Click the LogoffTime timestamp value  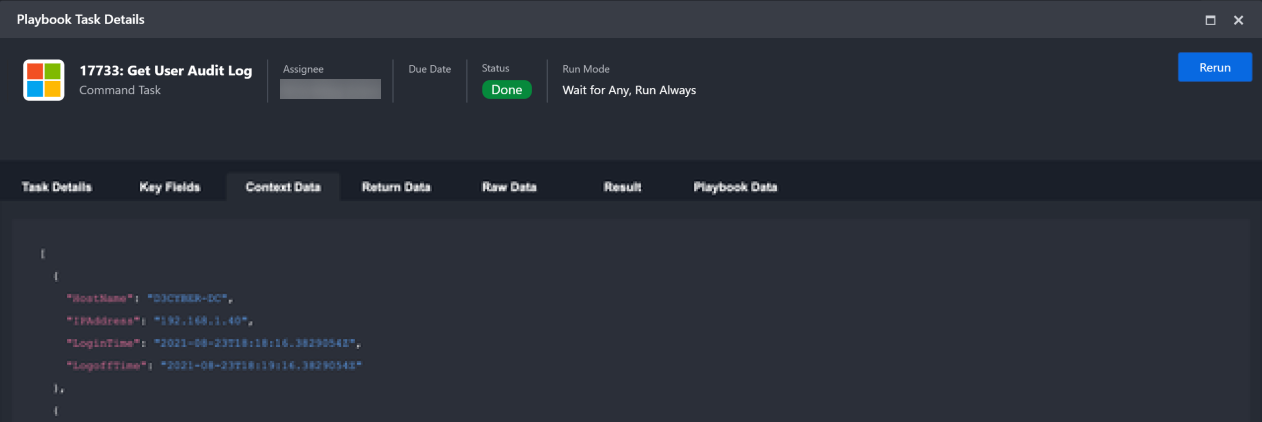[260, 366]
